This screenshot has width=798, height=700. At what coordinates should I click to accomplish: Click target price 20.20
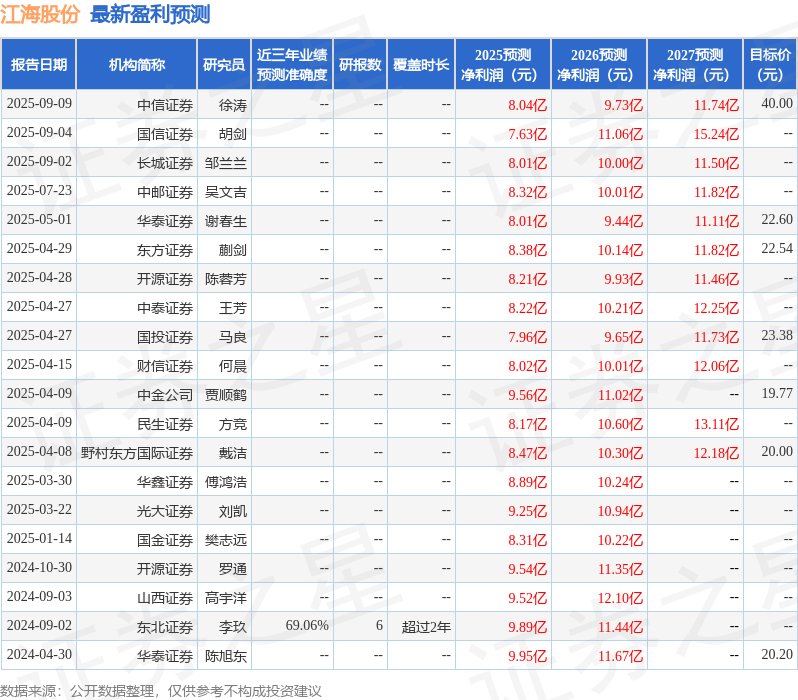tap(777, 655)
